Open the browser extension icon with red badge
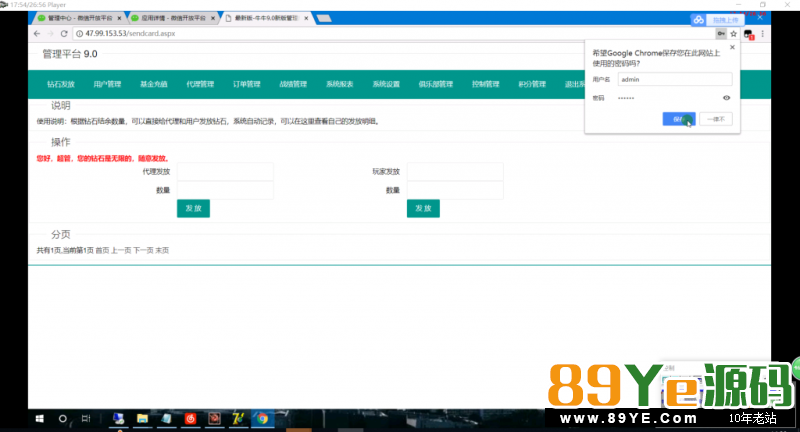The height and width of the screenshot is (432, 800). click(748, 34)
